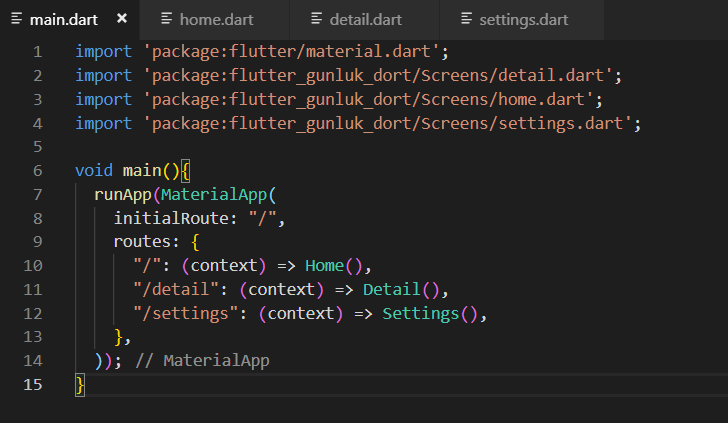Screen dimensions: 728x423
Task: Open the home.dart tab
Action: tap(214, 20)
